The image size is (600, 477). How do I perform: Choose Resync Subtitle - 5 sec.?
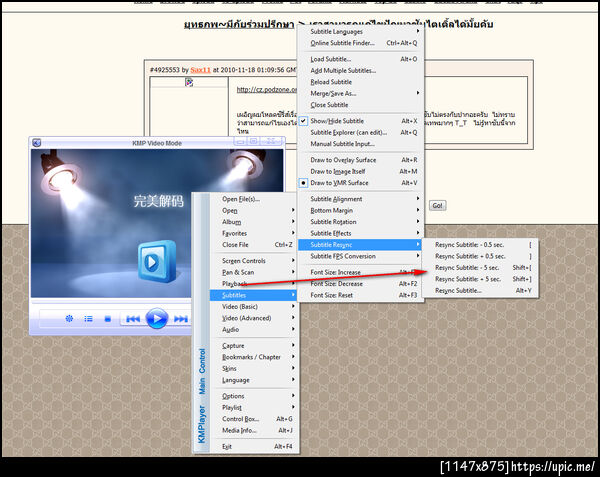coord(481,268)
